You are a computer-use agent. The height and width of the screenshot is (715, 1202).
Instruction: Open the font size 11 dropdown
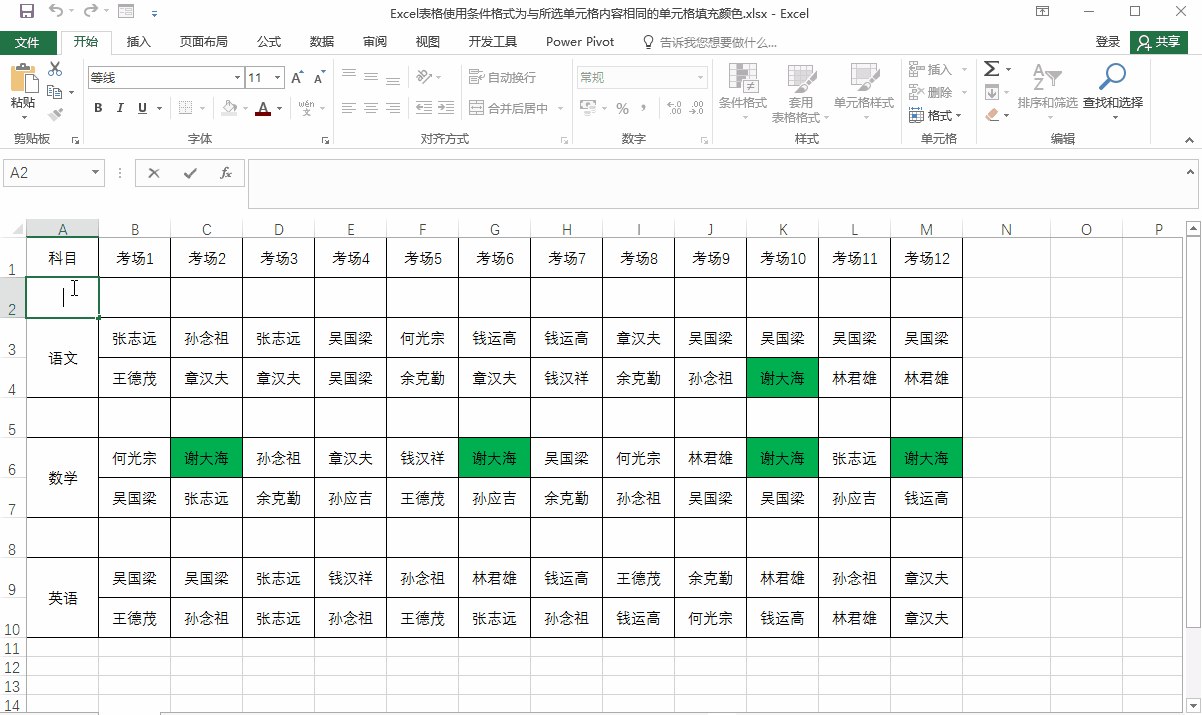click(277, 77)
